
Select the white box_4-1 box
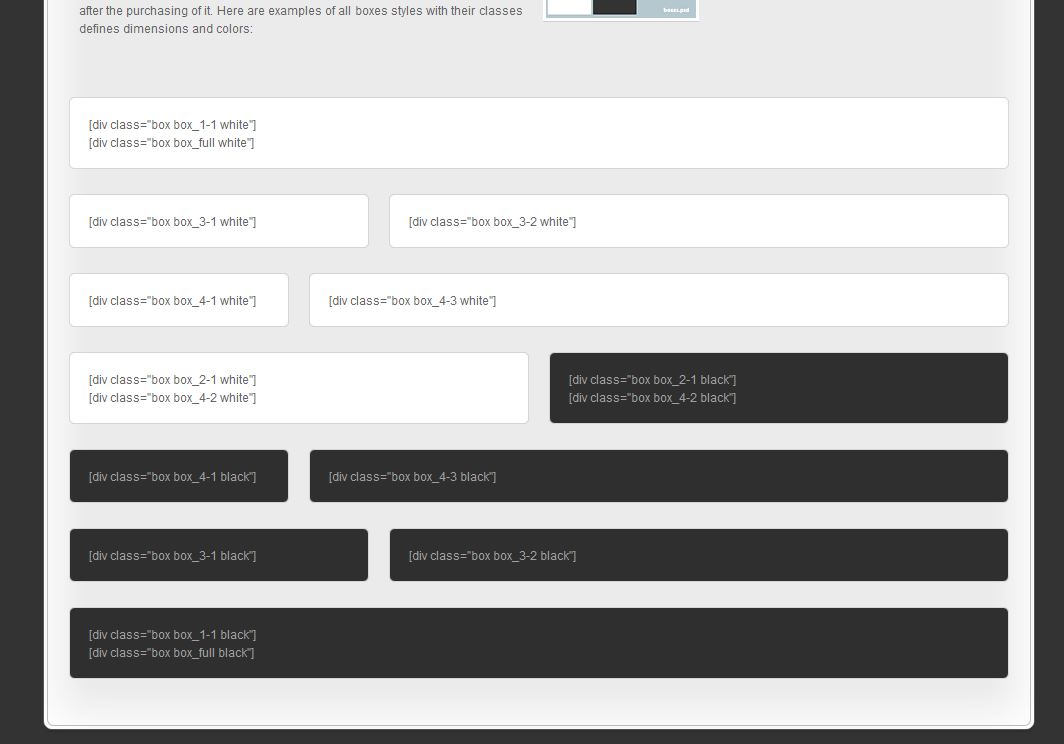[x=178, y=300]
